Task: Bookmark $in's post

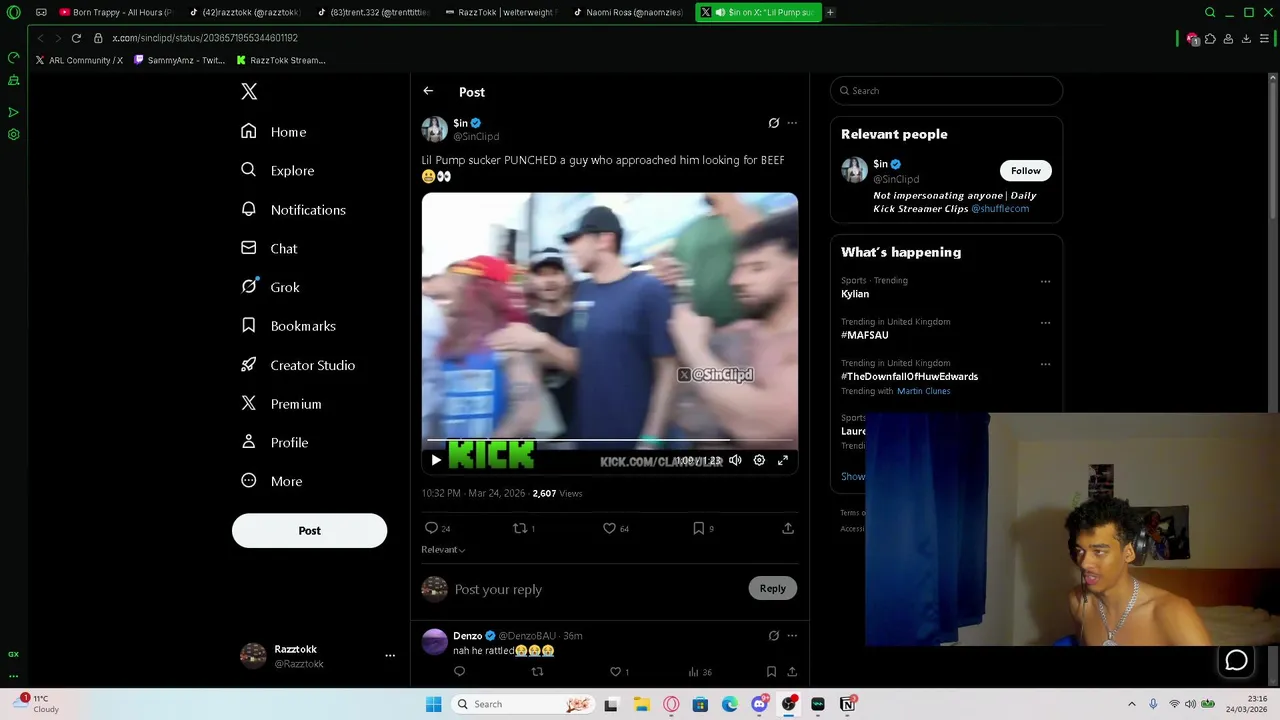Action: pyautogui.click(x=703, y=528)
